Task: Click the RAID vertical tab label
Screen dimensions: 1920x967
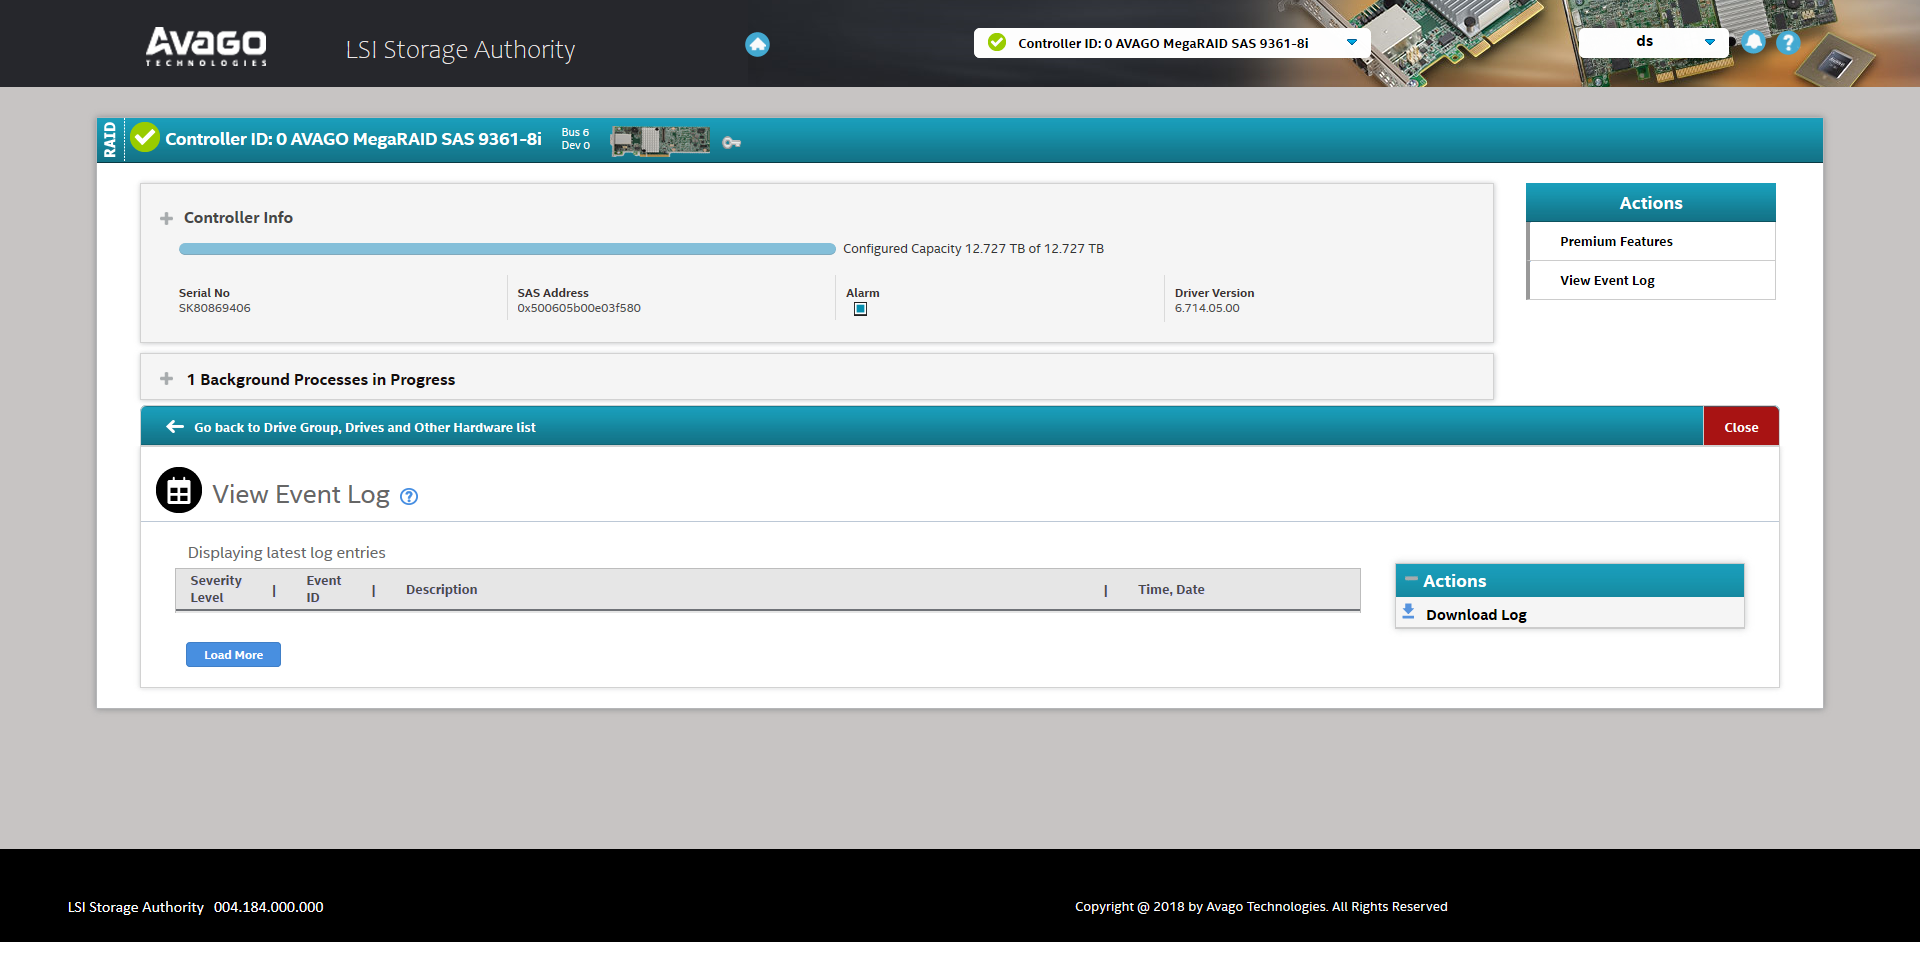Action: (110, 140)
